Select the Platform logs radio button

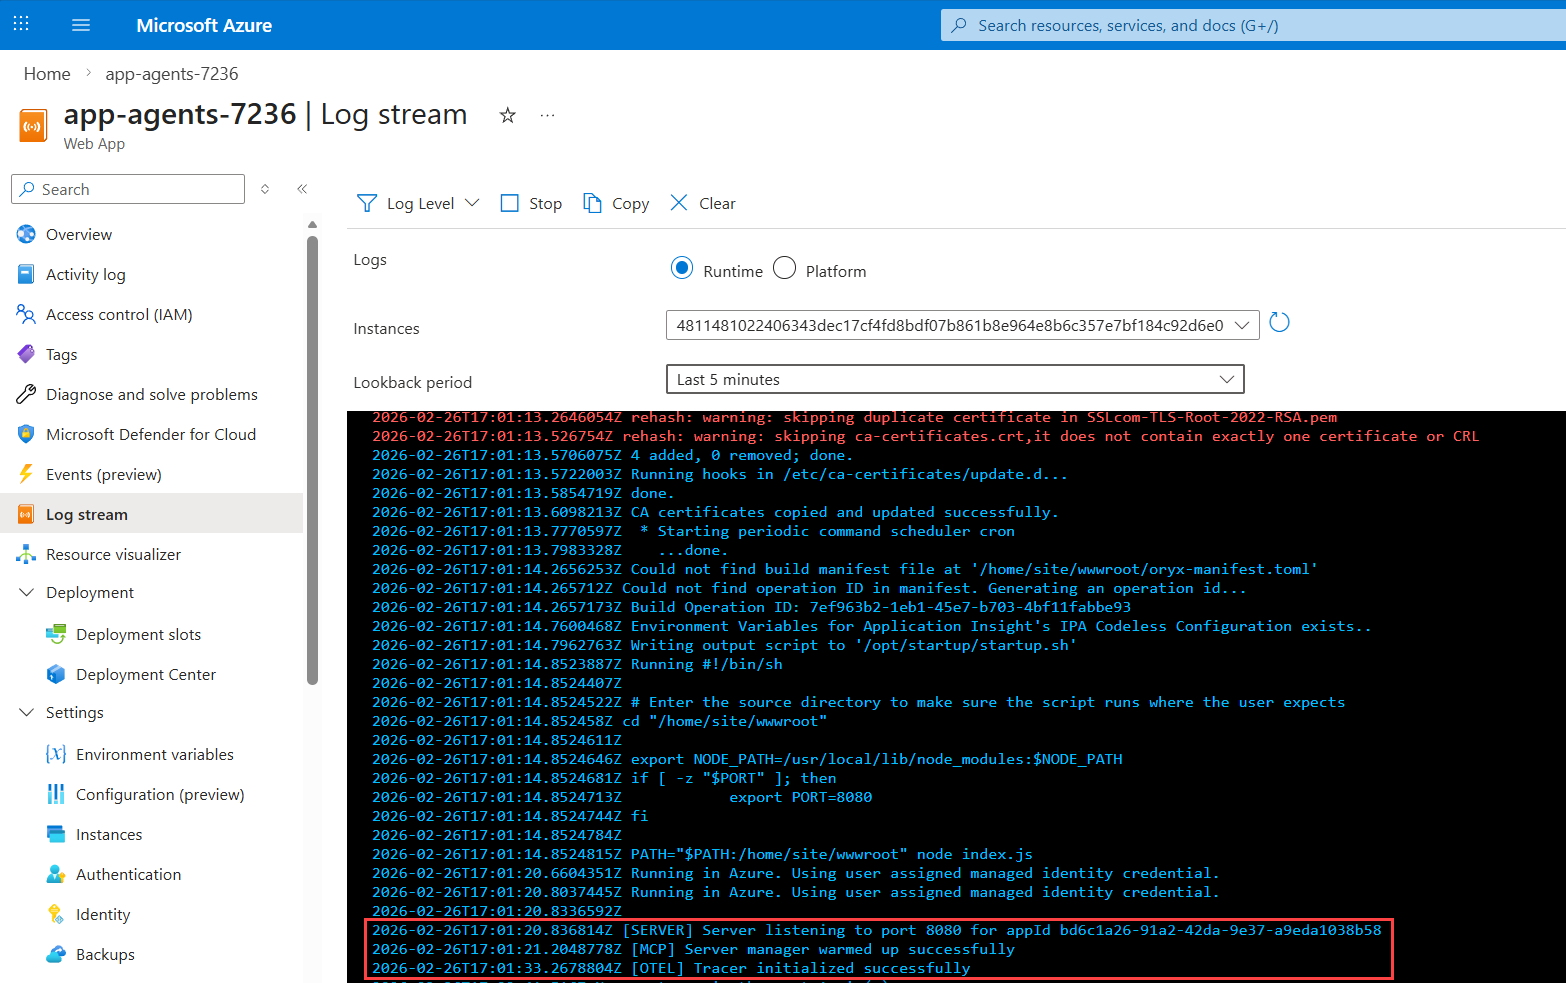tap(785, 269)
